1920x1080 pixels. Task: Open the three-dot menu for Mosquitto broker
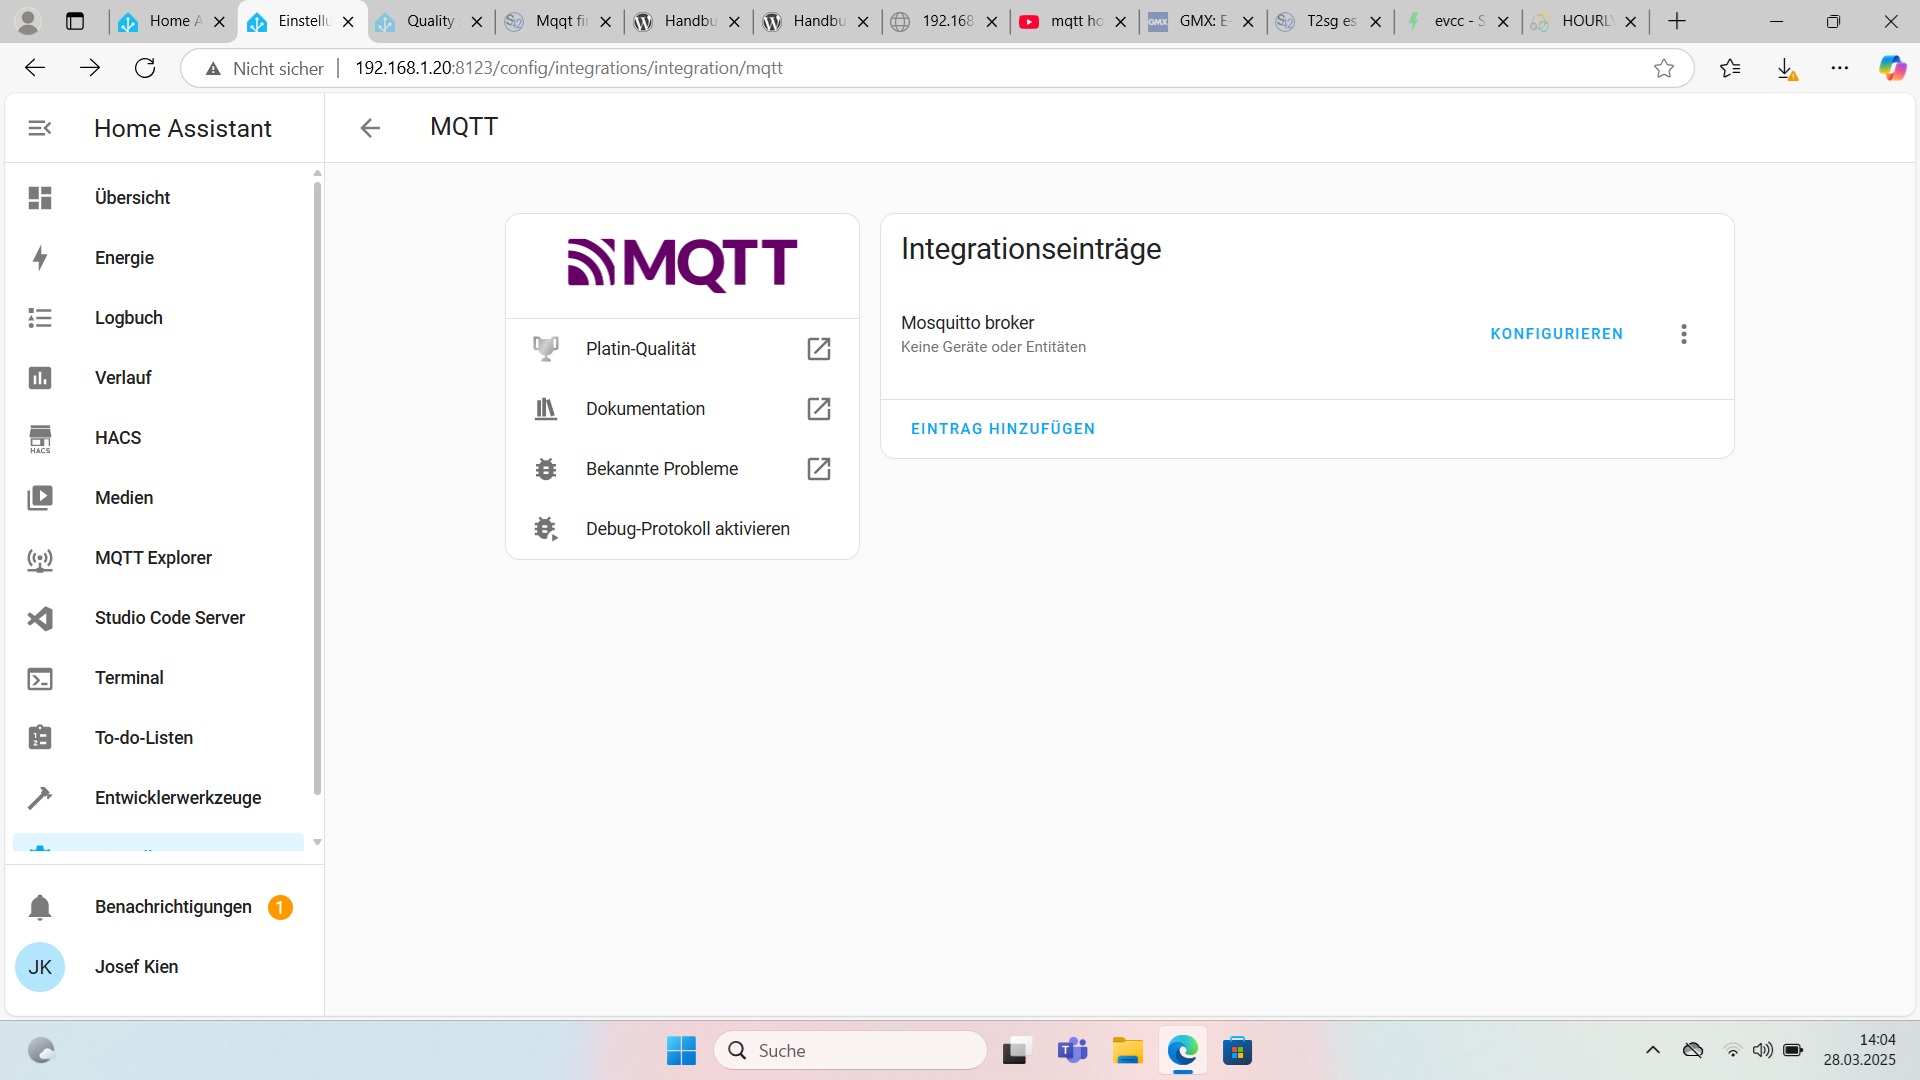(1684, 334)
